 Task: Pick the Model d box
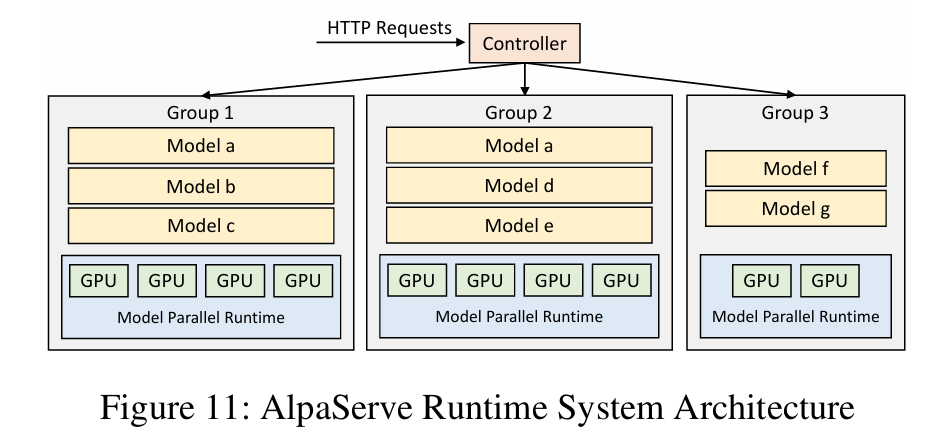click(519, 185)
